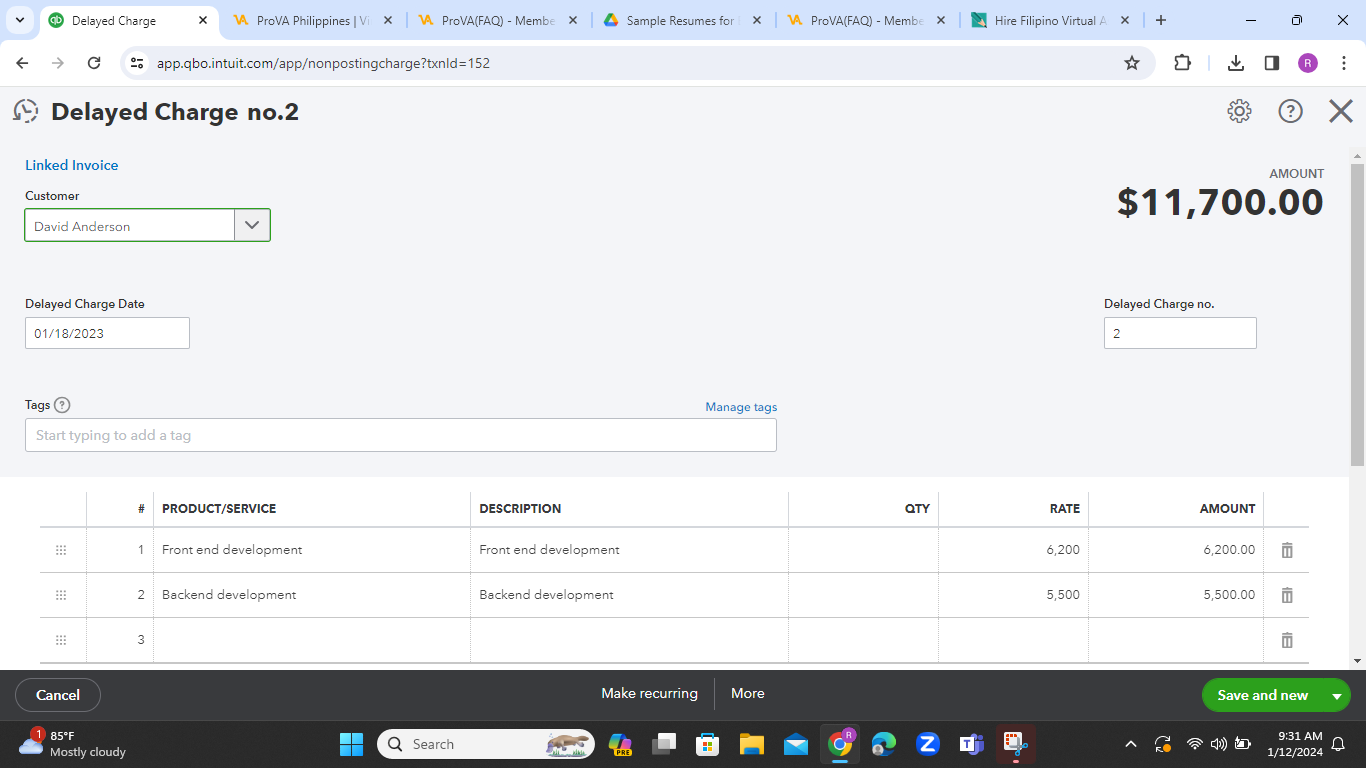Click the Manage tags link
Screen dimensions: 1366x768
point(741,407)
